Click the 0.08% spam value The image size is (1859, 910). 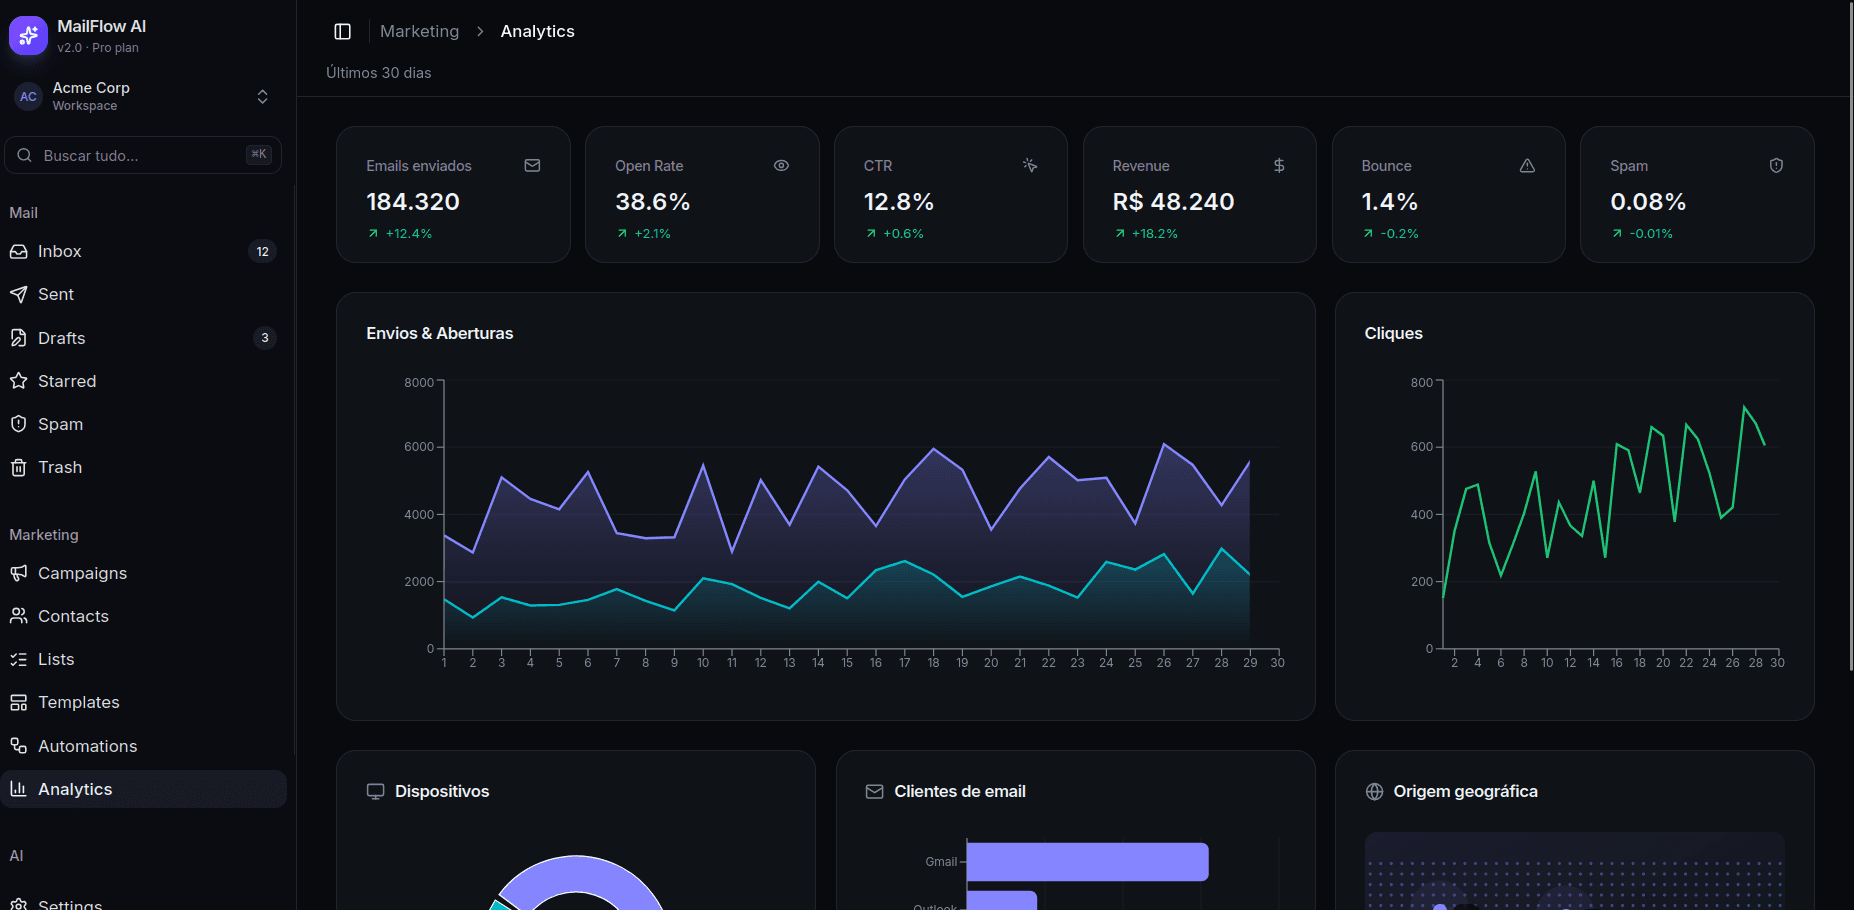tap(1648, 202)
